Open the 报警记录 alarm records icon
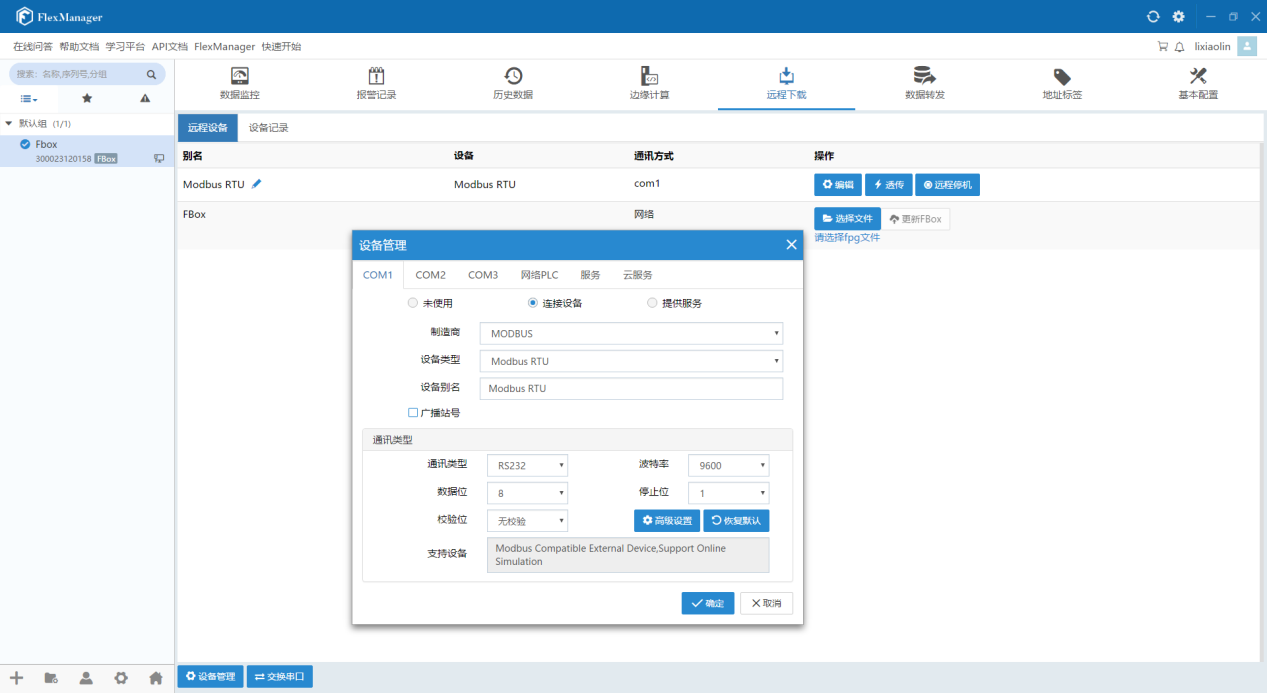Image resolution: width=1267 pixels, height=693 pixels. (376, 77)
